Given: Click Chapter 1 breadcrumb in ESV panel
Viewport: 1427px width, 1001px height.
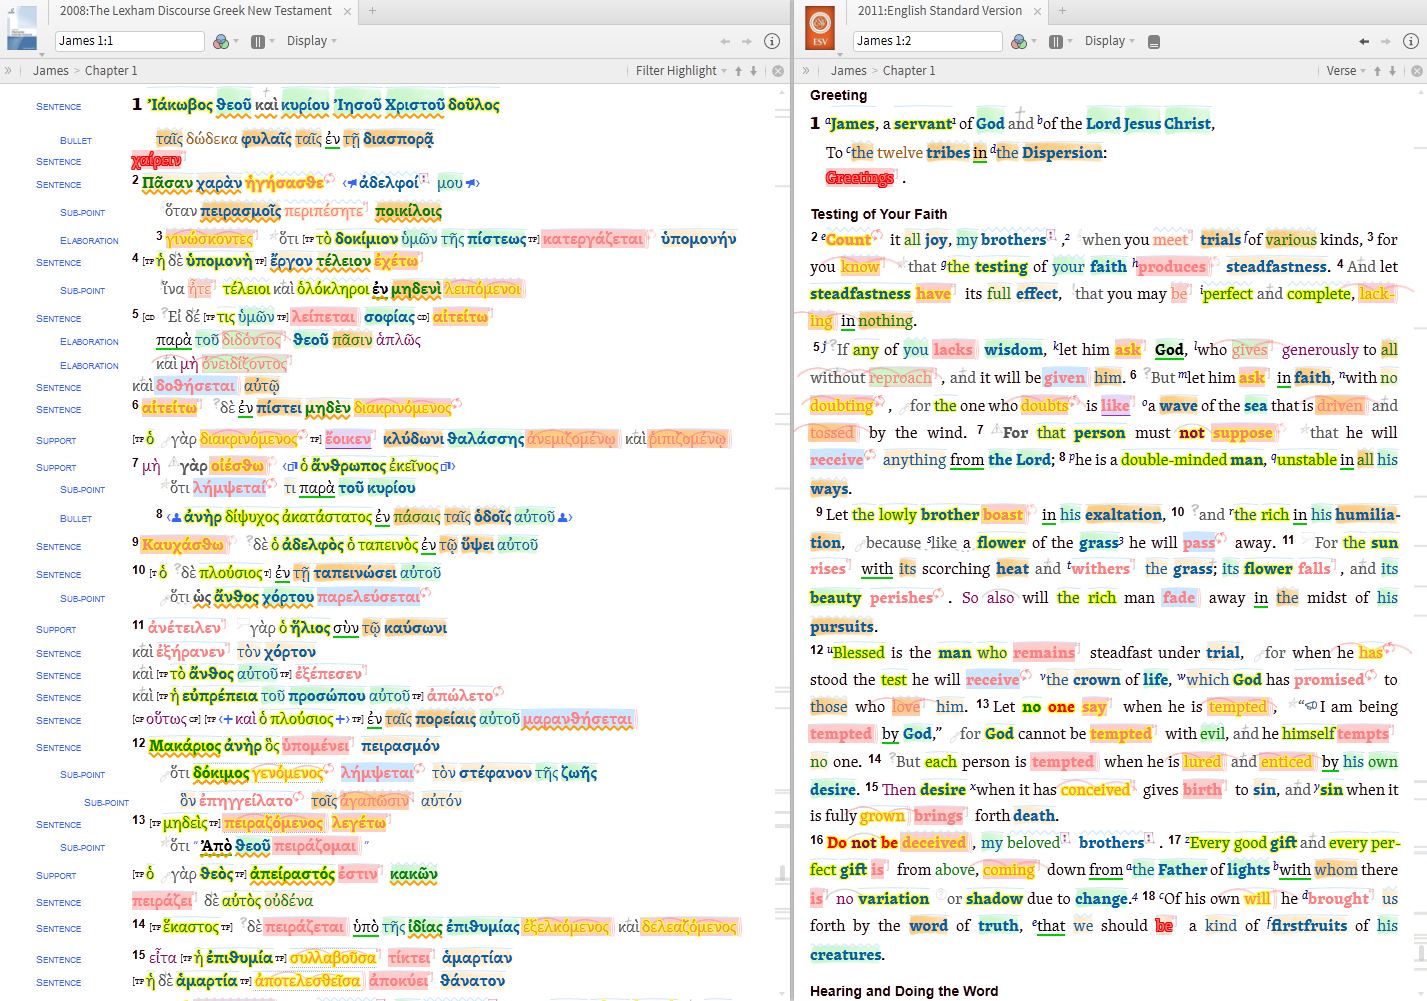Looking at the screenshot, I should 909,71.
